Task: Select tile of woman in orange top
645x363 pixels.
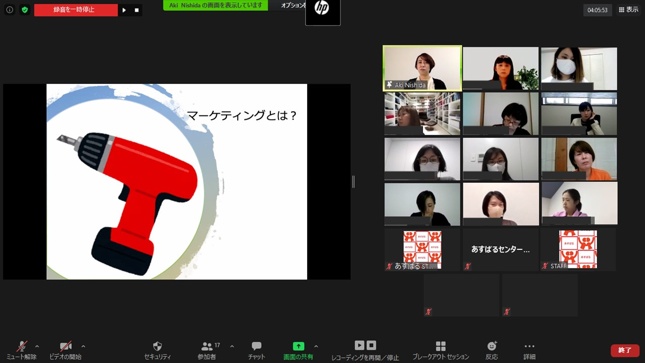Action: click(579, 159)
